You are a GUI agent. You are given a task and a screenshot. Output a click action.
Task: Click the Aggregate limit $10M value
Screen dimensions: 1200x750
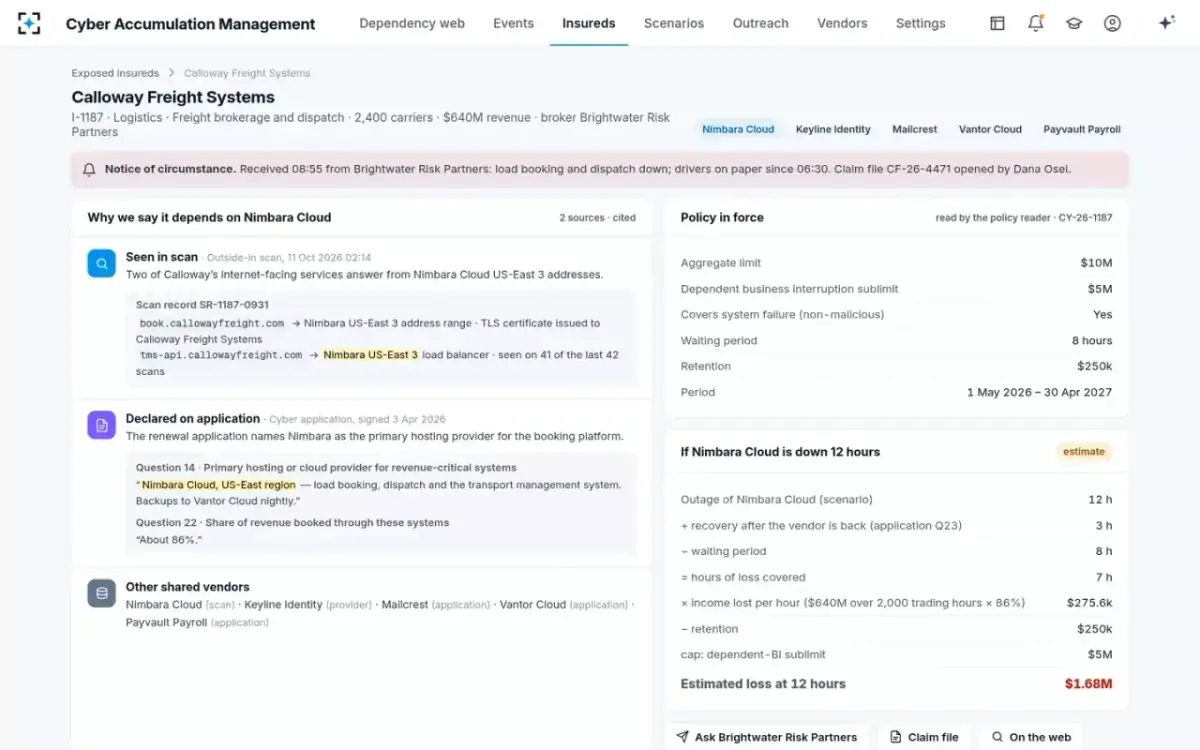pos(1096,263)
